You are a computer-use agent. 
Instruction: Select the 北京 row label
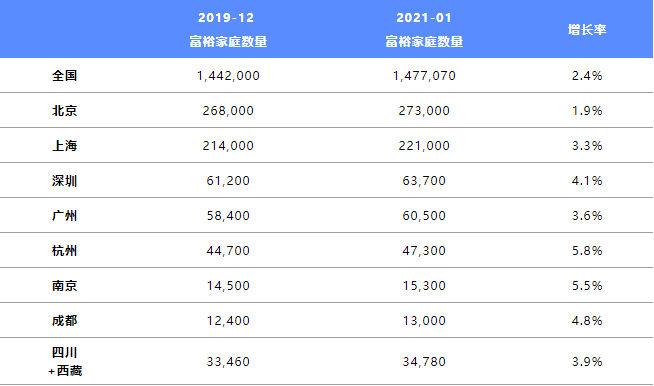coord(64,111)
